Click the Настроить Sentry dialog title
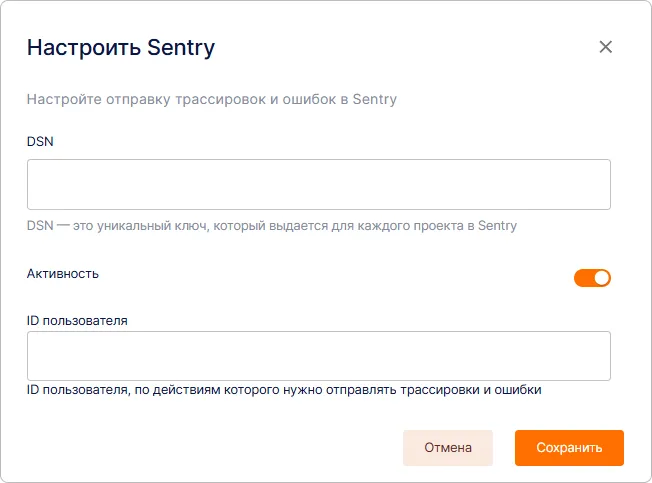Image resolution: width=652 pixels, height=483 pixels. click(120, 47)
